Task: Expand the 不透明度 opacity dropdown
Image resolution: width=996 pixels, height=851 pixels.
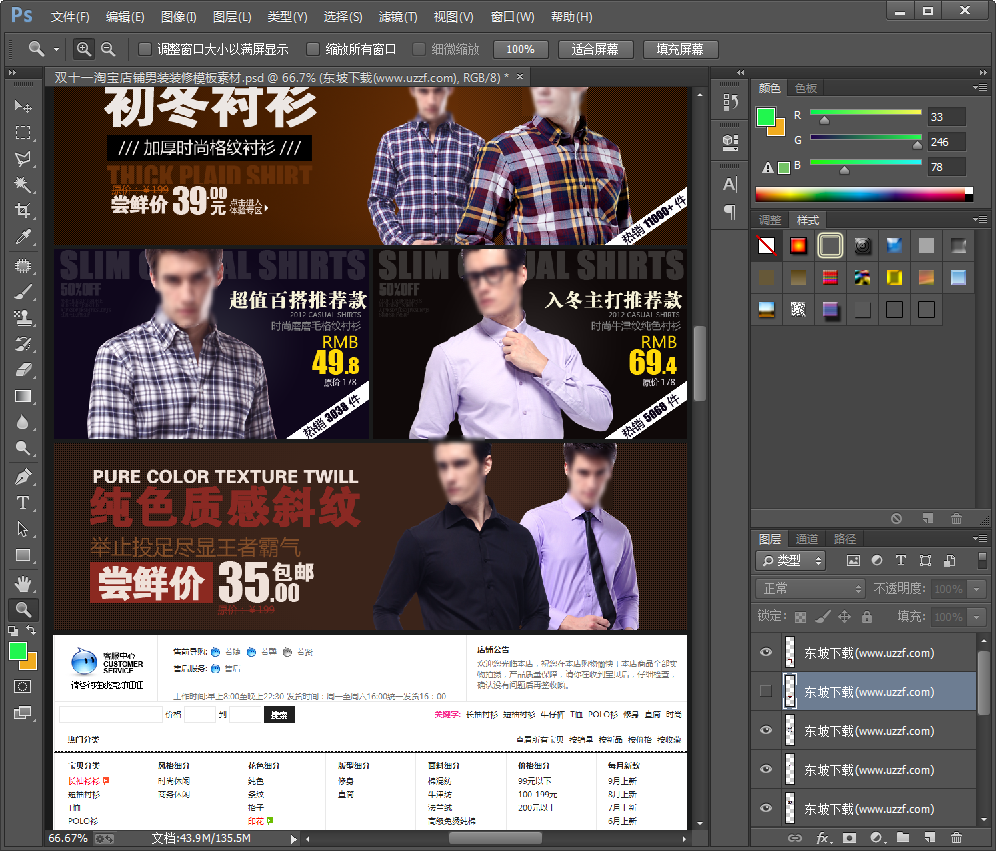Action: (x=977, y=589)
